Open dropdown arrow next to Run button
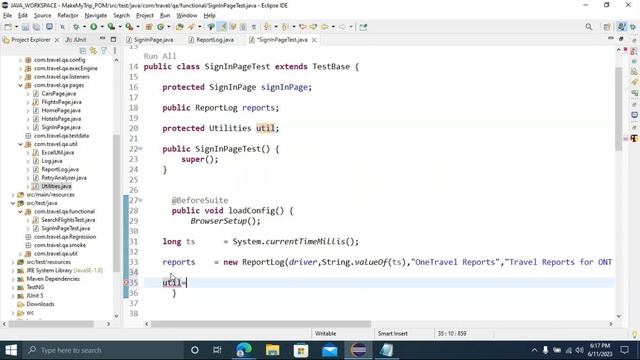The image size is (640, 360). (102, 27)
